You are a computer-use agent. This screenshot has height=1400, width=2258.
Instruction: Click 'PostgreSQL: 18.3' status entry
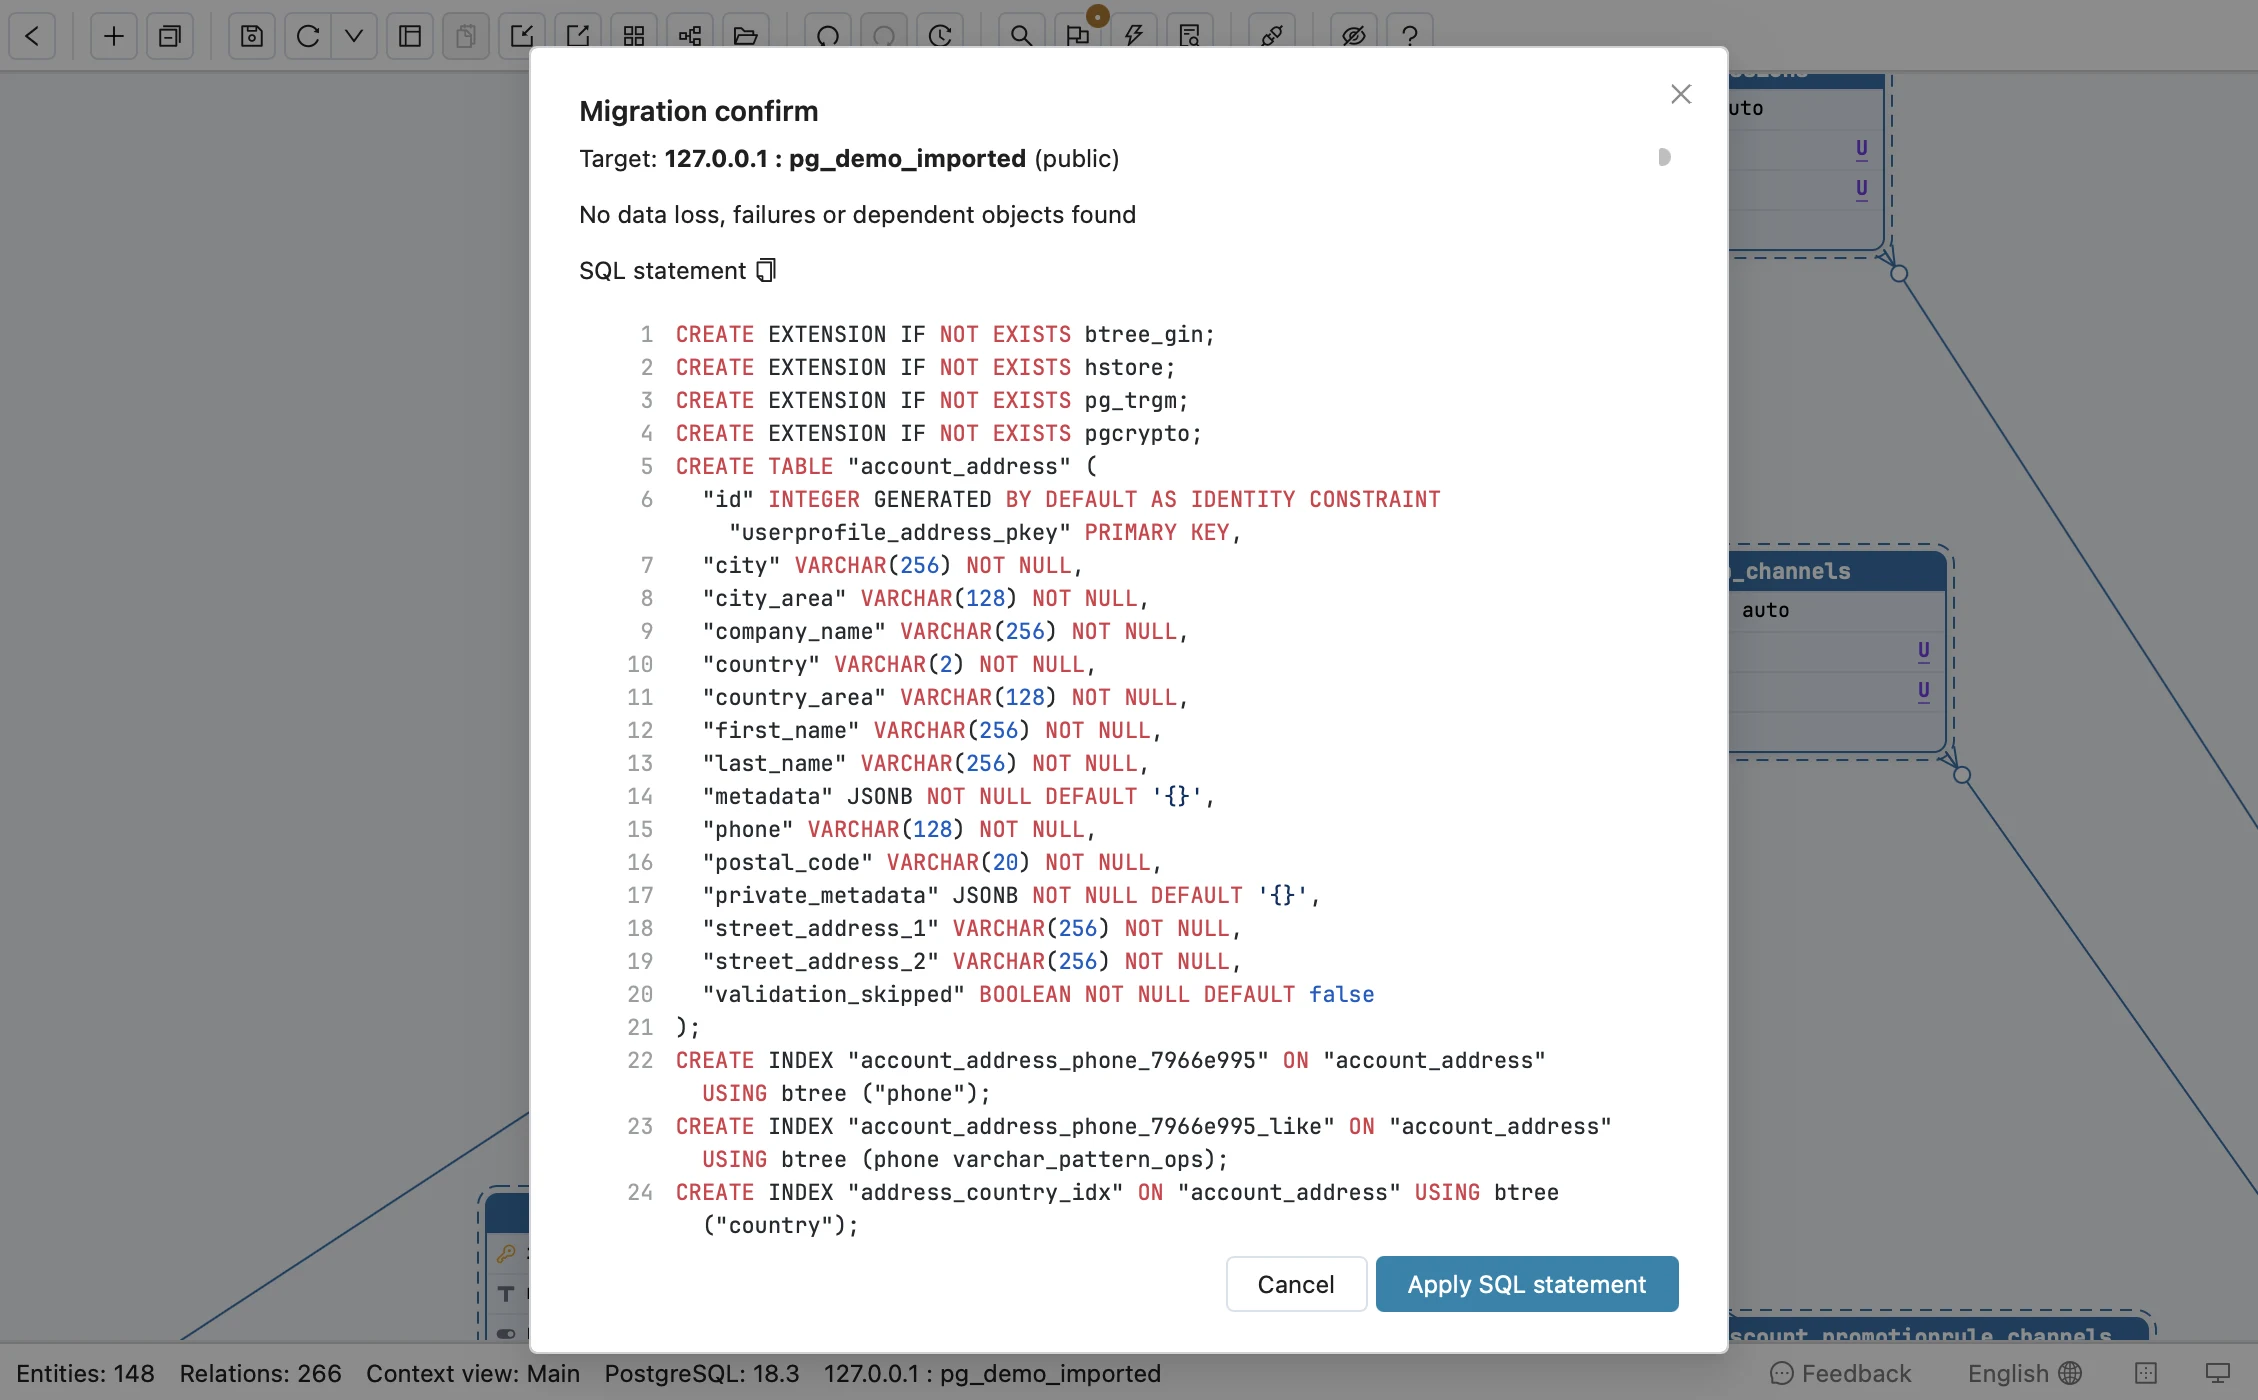(x=702, y=1373)
